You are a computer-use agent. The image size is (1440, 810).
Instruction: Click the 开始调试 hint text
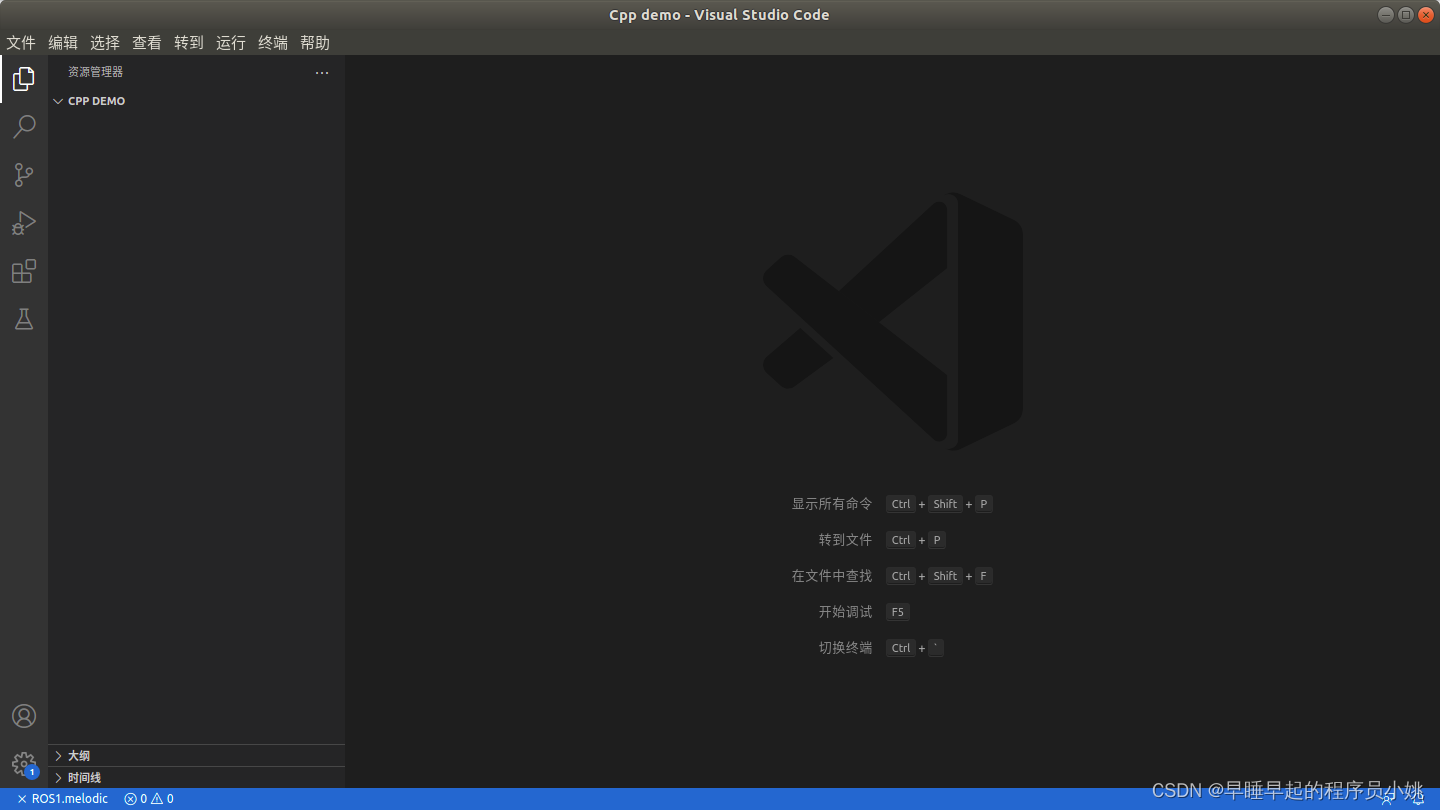[x=846, y=612]
